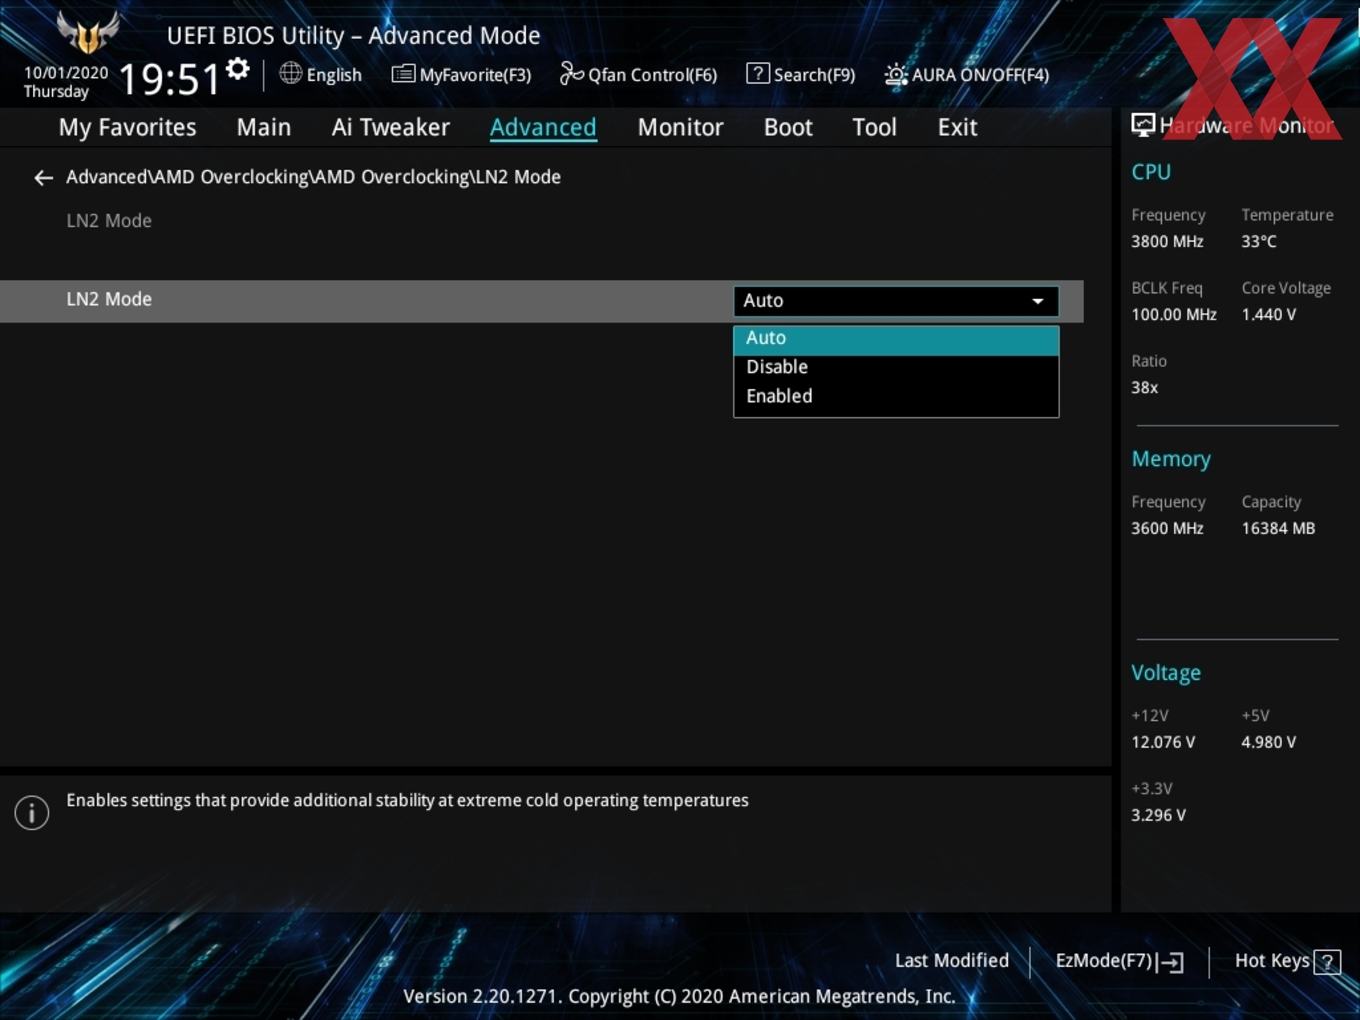Click the help description about extreme cold temperatures
This screenshot has width=1360, height=1020.
click(407, 800)
